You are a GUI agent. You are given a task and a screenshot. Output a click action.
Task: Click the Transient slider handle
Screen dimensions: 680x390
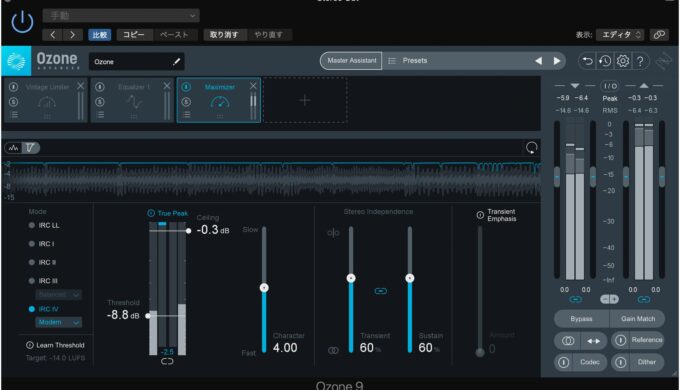(x=351, y=278)
